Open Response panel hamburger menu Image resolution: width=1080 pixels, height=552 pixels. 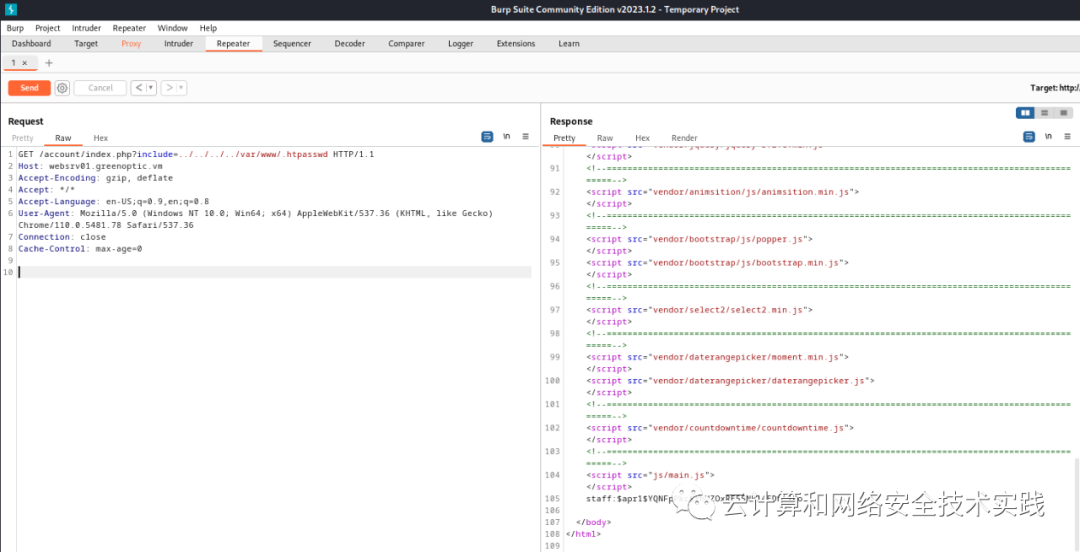pos(1067,136)
